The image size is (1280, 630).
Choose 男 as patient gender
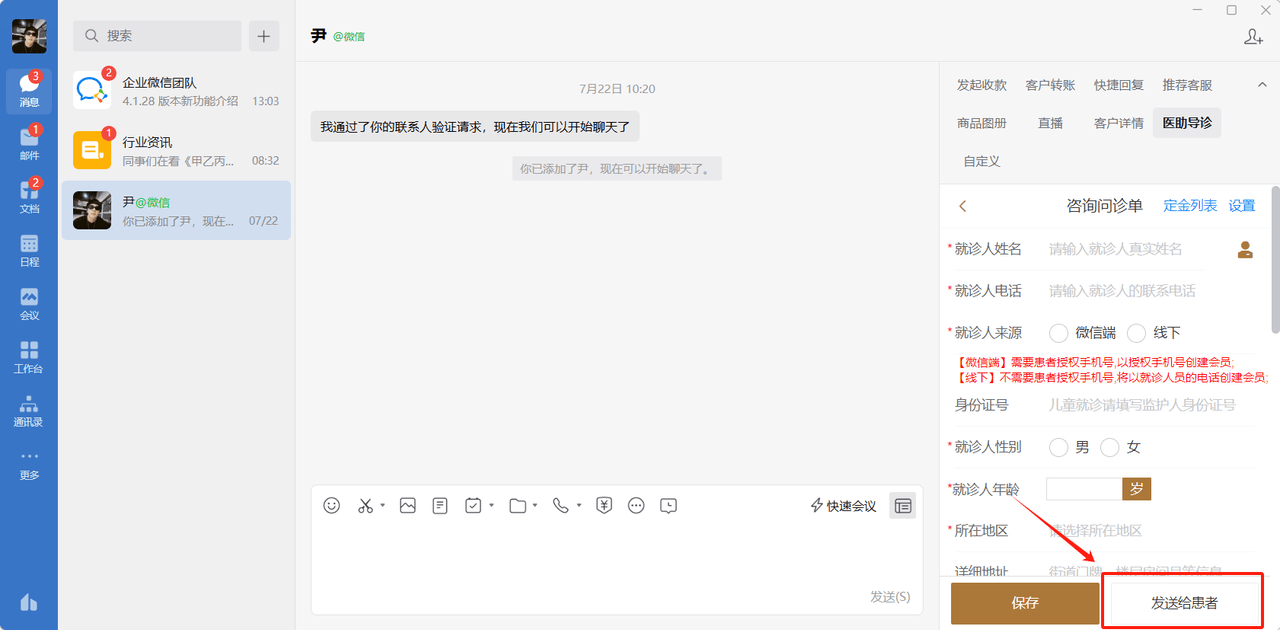(x=1058, y=448)
